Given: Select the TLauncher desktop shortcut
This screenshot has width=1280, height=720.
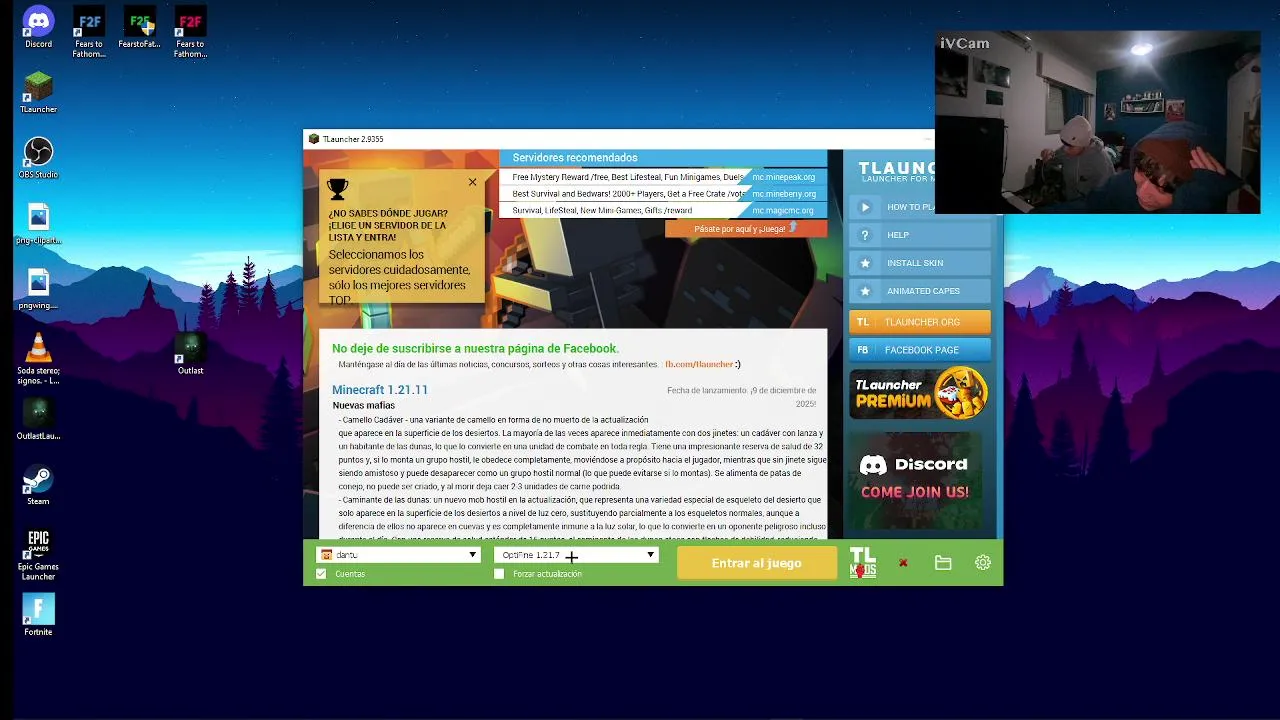Looking at the screenshot, I should click(38, 93).
